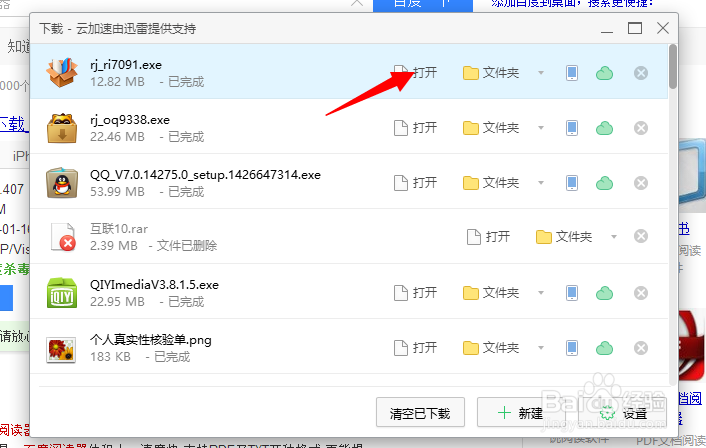The image size is (706, 448).
Task: Open the rj_ri7091.exe download
Action: click(415, 72)
